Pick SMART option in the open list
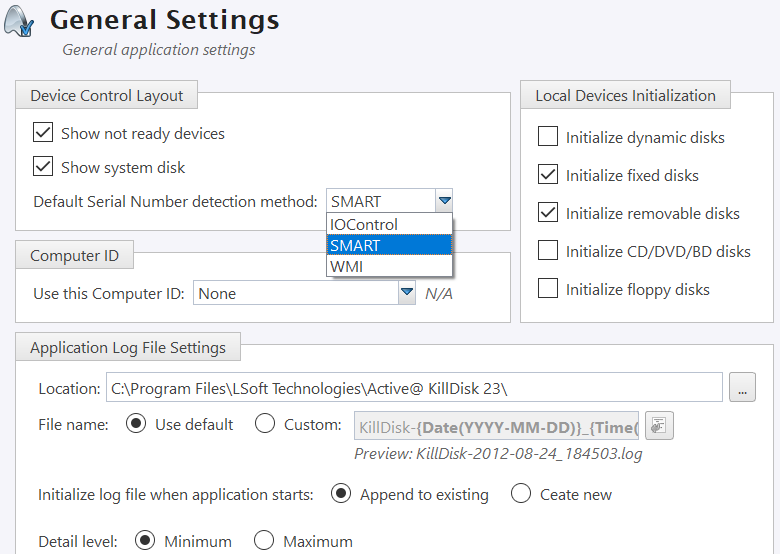Image resolution: width=780 pixels, height=554 pixels. [x=355, y=245]
